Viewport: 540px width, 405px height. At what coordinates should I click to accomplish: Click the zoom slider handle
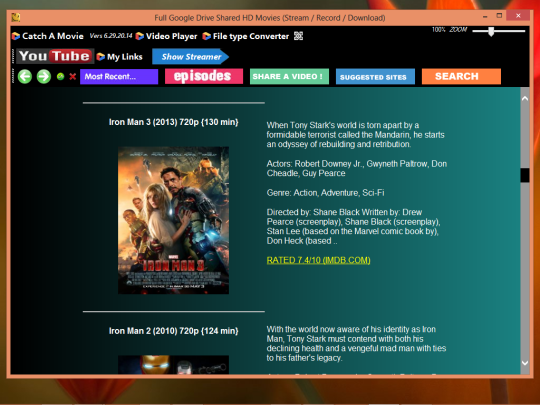pos(491,31)
